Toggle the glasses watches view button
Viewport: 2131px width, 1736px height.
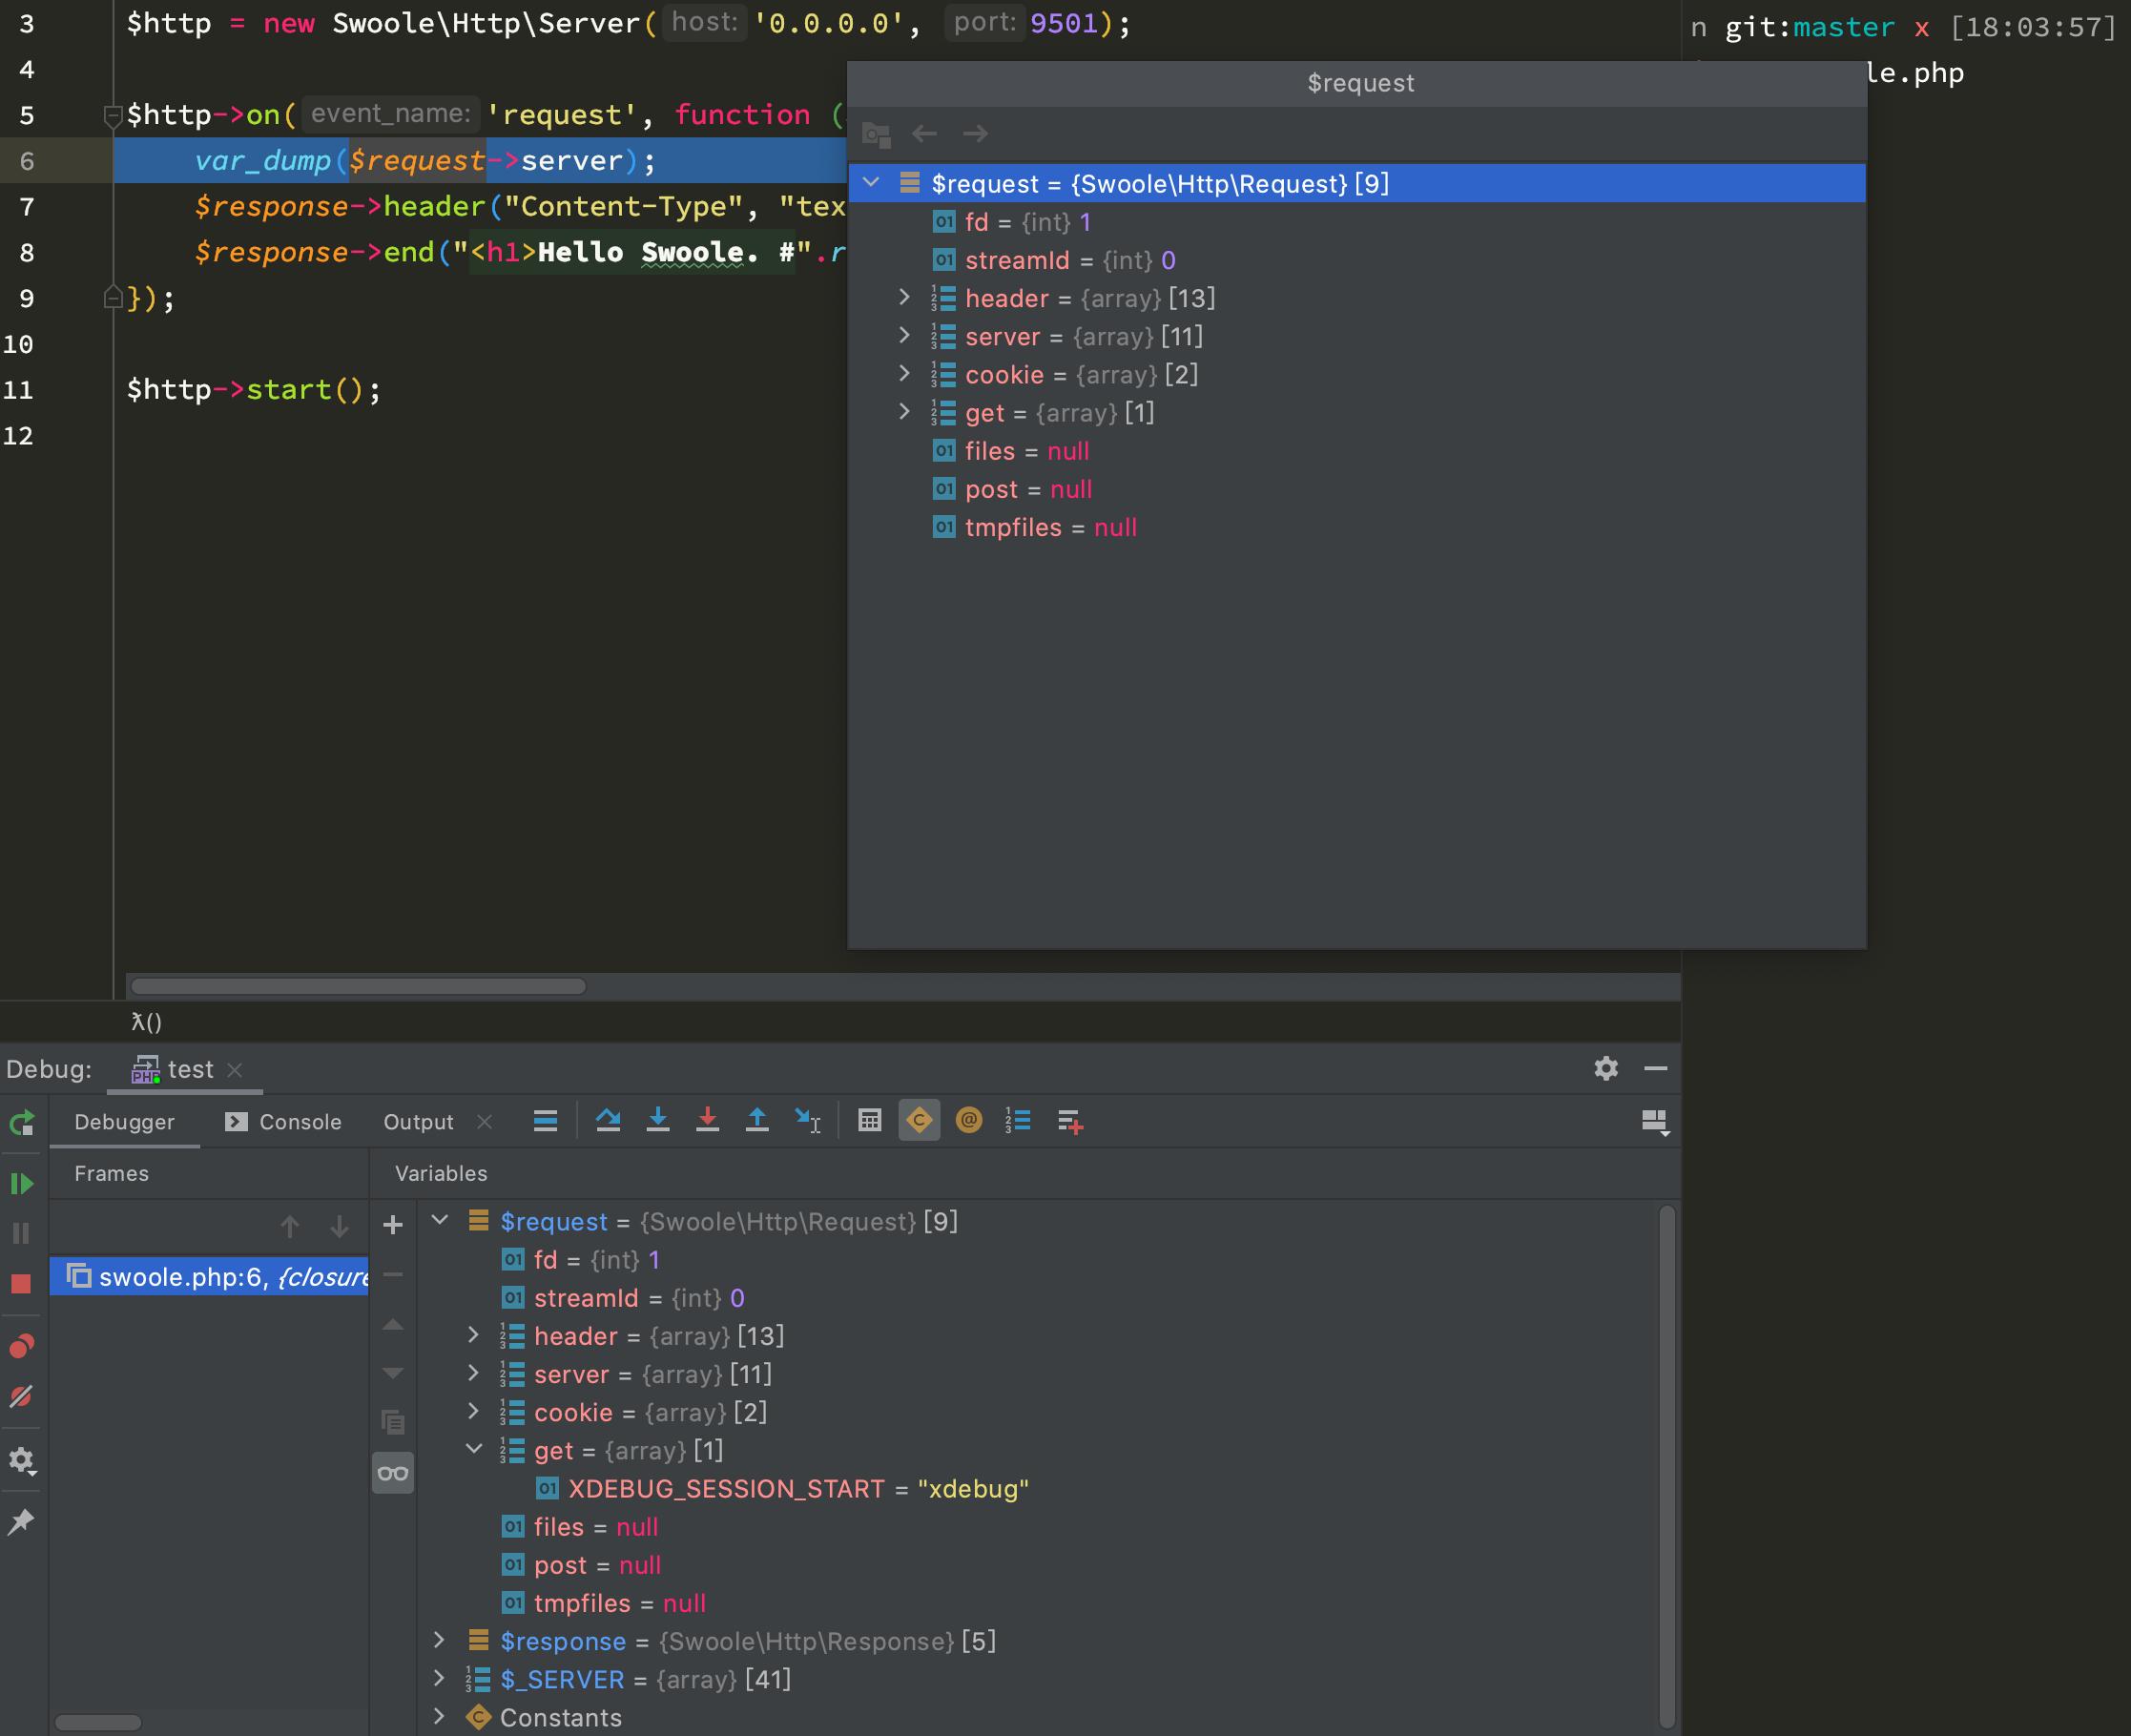(393, 1473)
